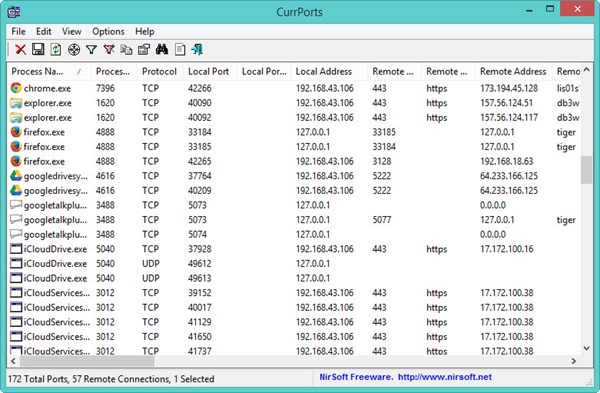Sort by Process Name column header
The height and width of the screenshot is (393, 600).
click(x=49, y=72)
